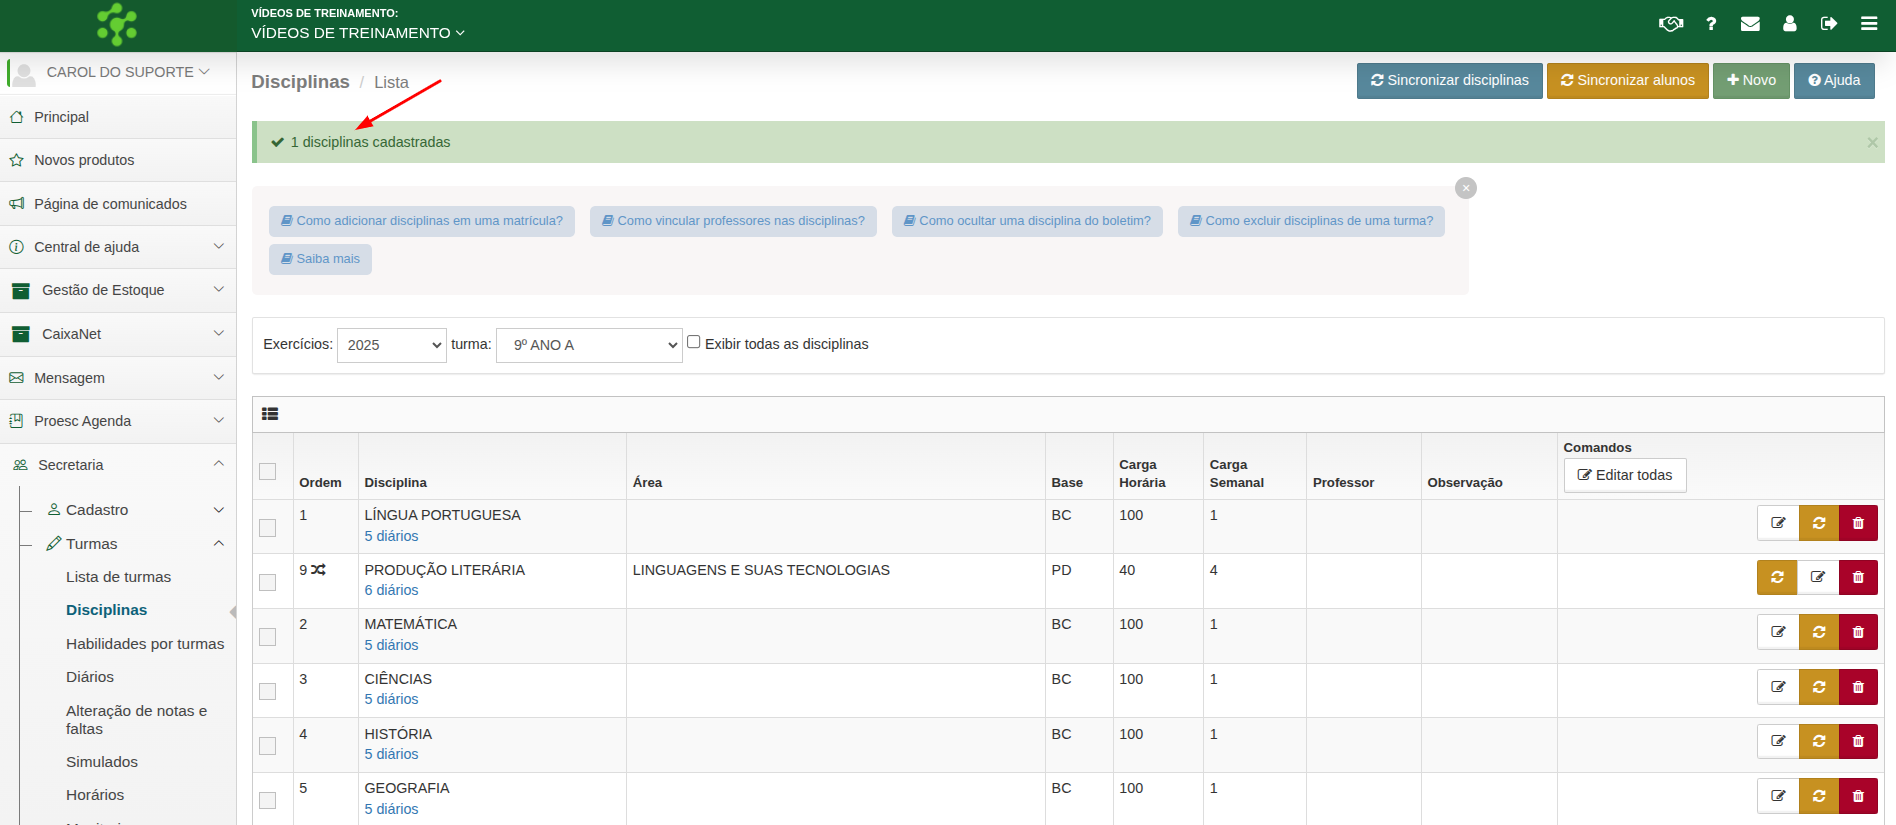Open the turma 9º ANO A dropdown
The image size is (1896, 825).
pos(589,345)
